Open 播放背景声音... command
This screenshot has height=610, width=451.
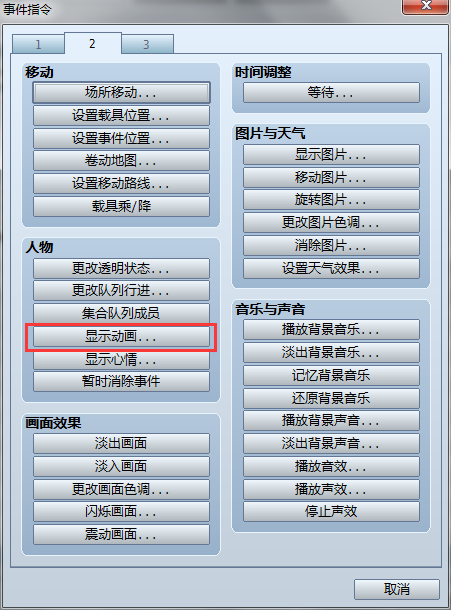pos(332,421)
